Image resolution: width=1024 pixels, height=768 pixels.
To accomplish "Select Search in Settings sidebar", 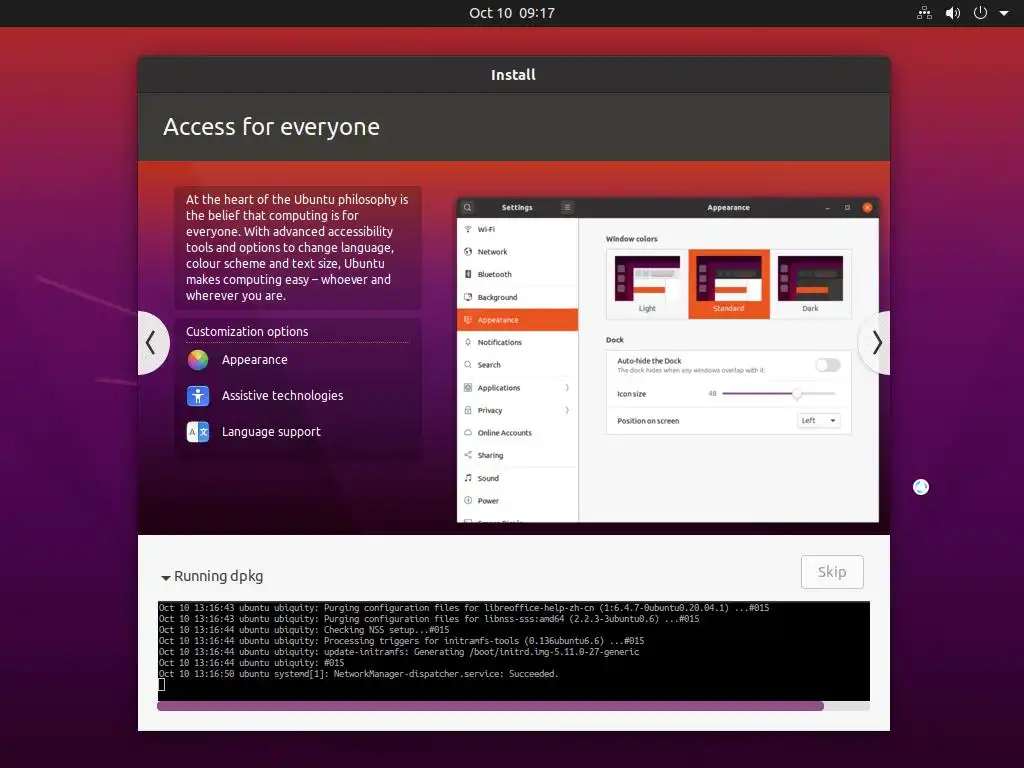I will tap(517, 365).
